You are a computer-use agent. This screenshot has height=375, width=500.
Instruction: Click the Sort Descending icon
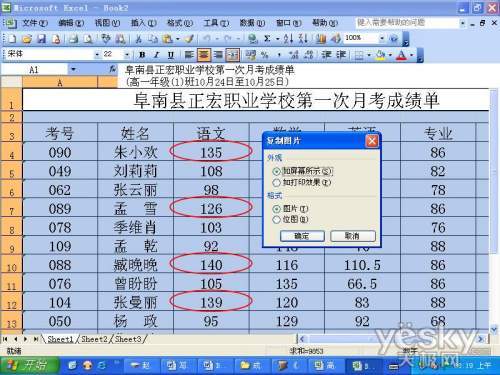point(303,39)
